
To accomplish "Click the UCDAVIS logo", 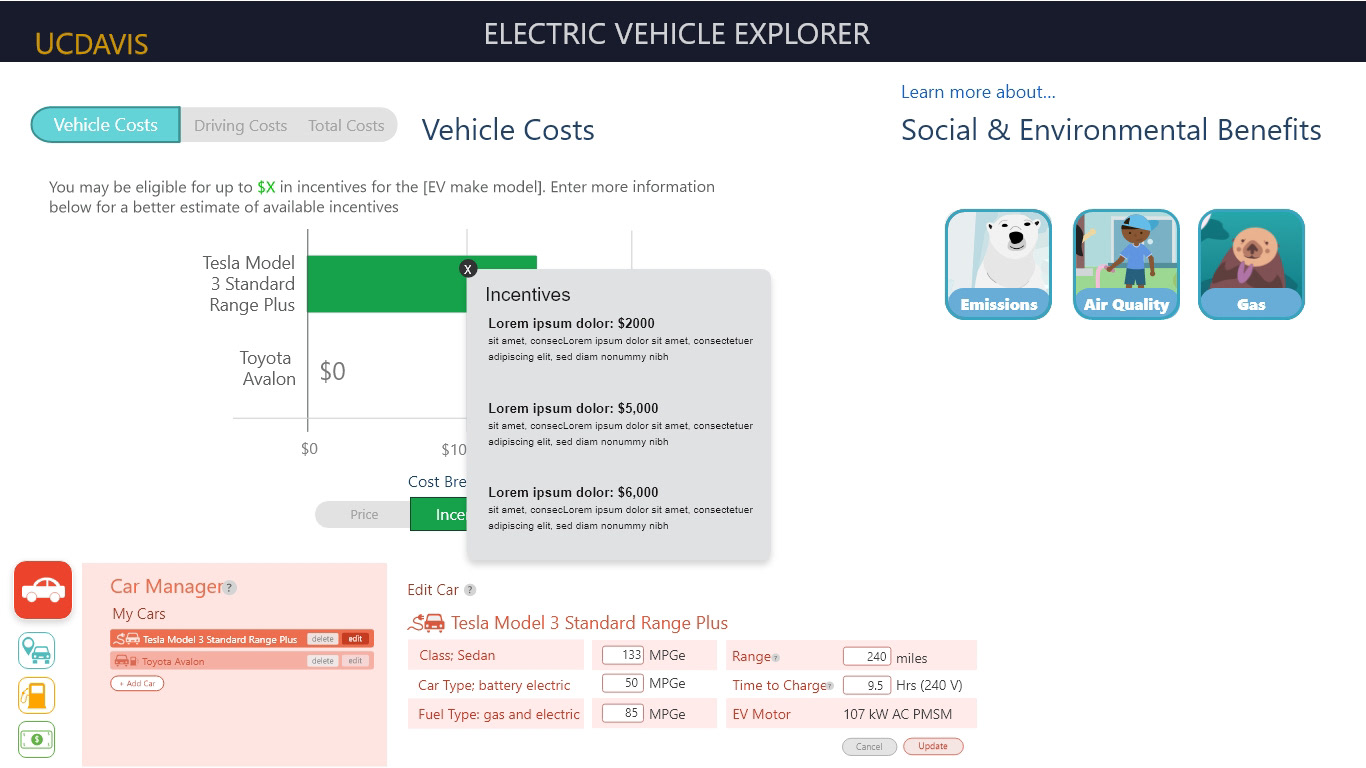I will coord(92,44).
